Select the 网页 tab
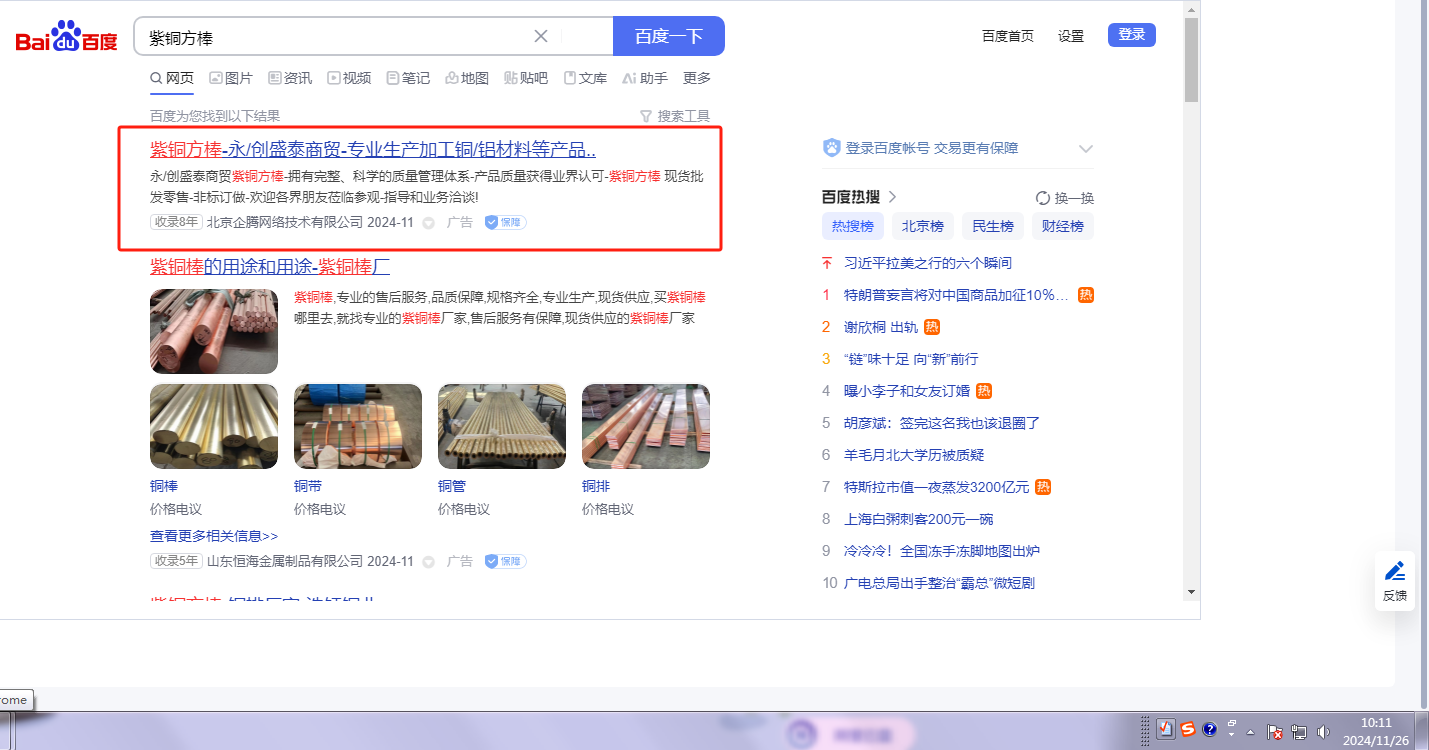 tap(172, 78)
